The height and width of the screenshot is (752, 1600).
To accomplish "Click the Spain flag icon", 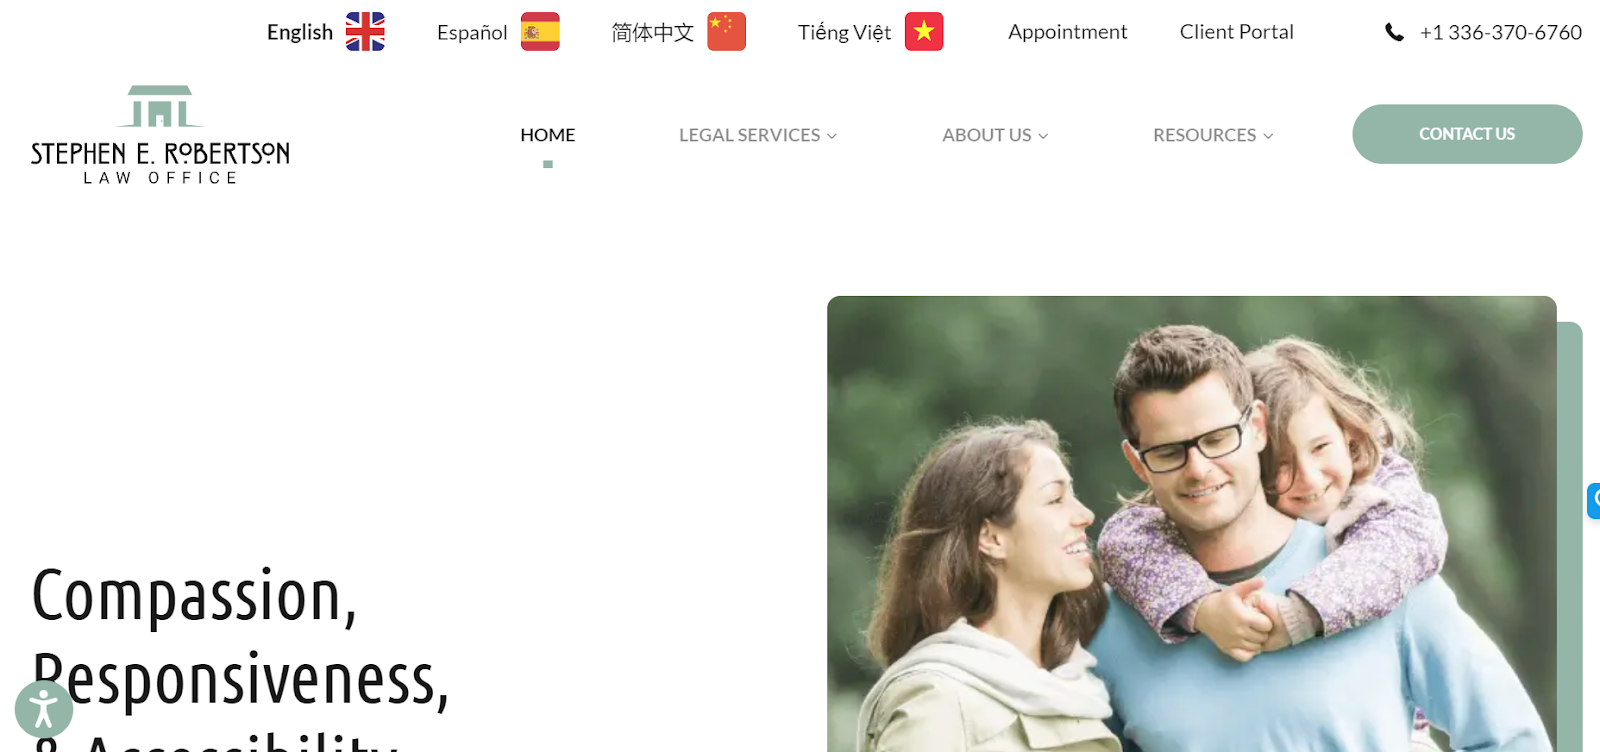I will tap(540, 32).
